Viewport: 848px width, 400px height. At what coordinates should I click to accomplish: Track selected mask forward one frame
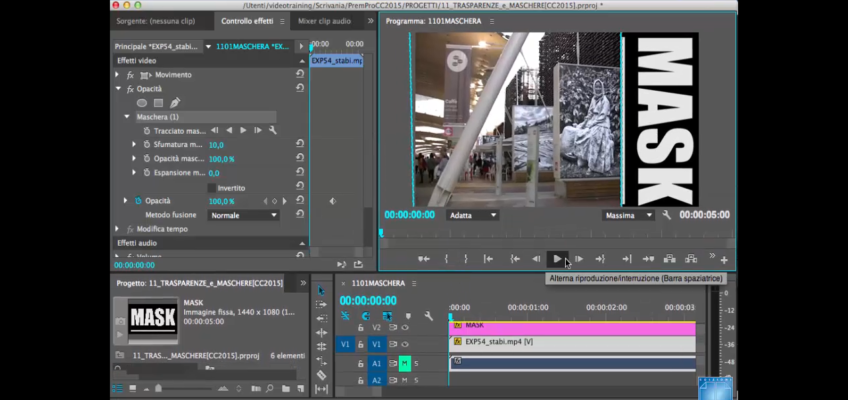pos(257,131)
